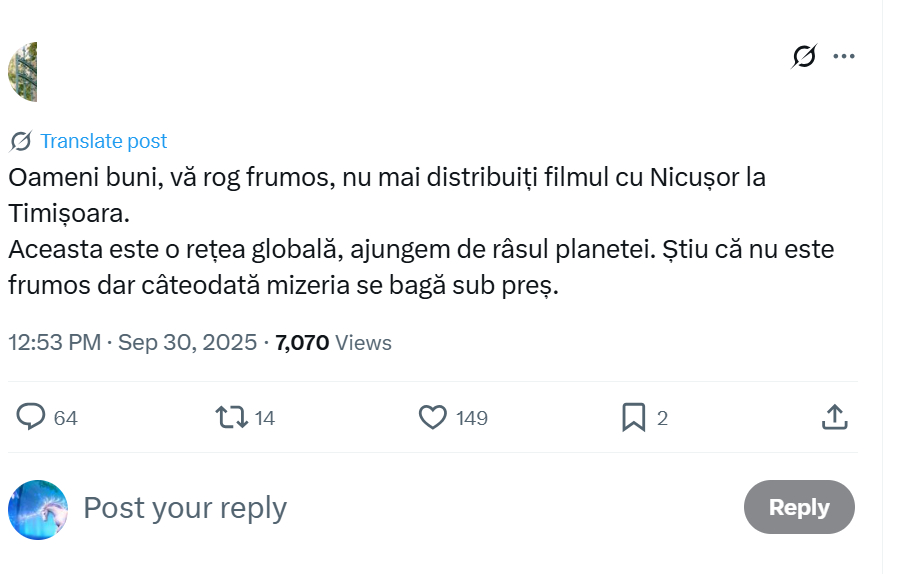Click the bookmark count of 2
This screenshot has height=574, width=913.
(662, 418)
